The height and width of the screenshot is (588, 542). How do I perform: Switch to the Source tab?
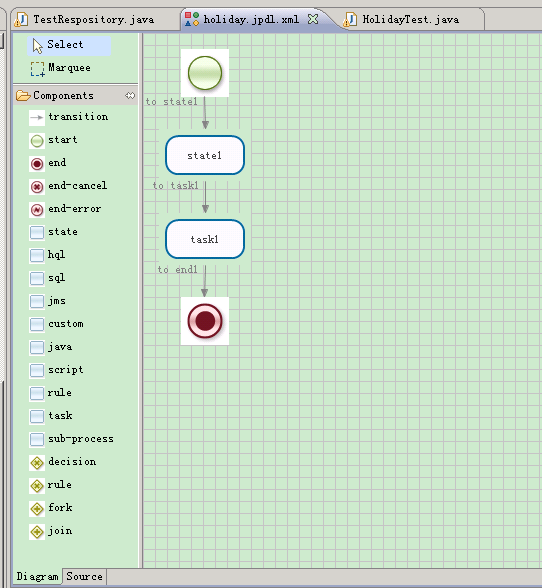click(x=84, y=576)
